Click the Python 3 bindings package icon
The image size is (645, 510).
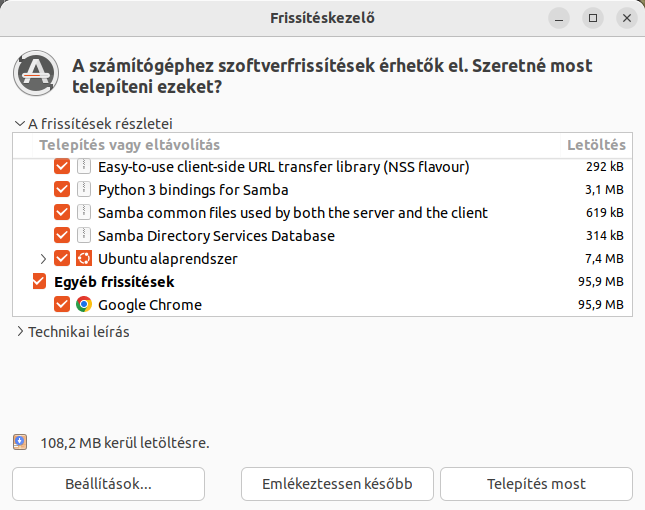tap(84, 190)
